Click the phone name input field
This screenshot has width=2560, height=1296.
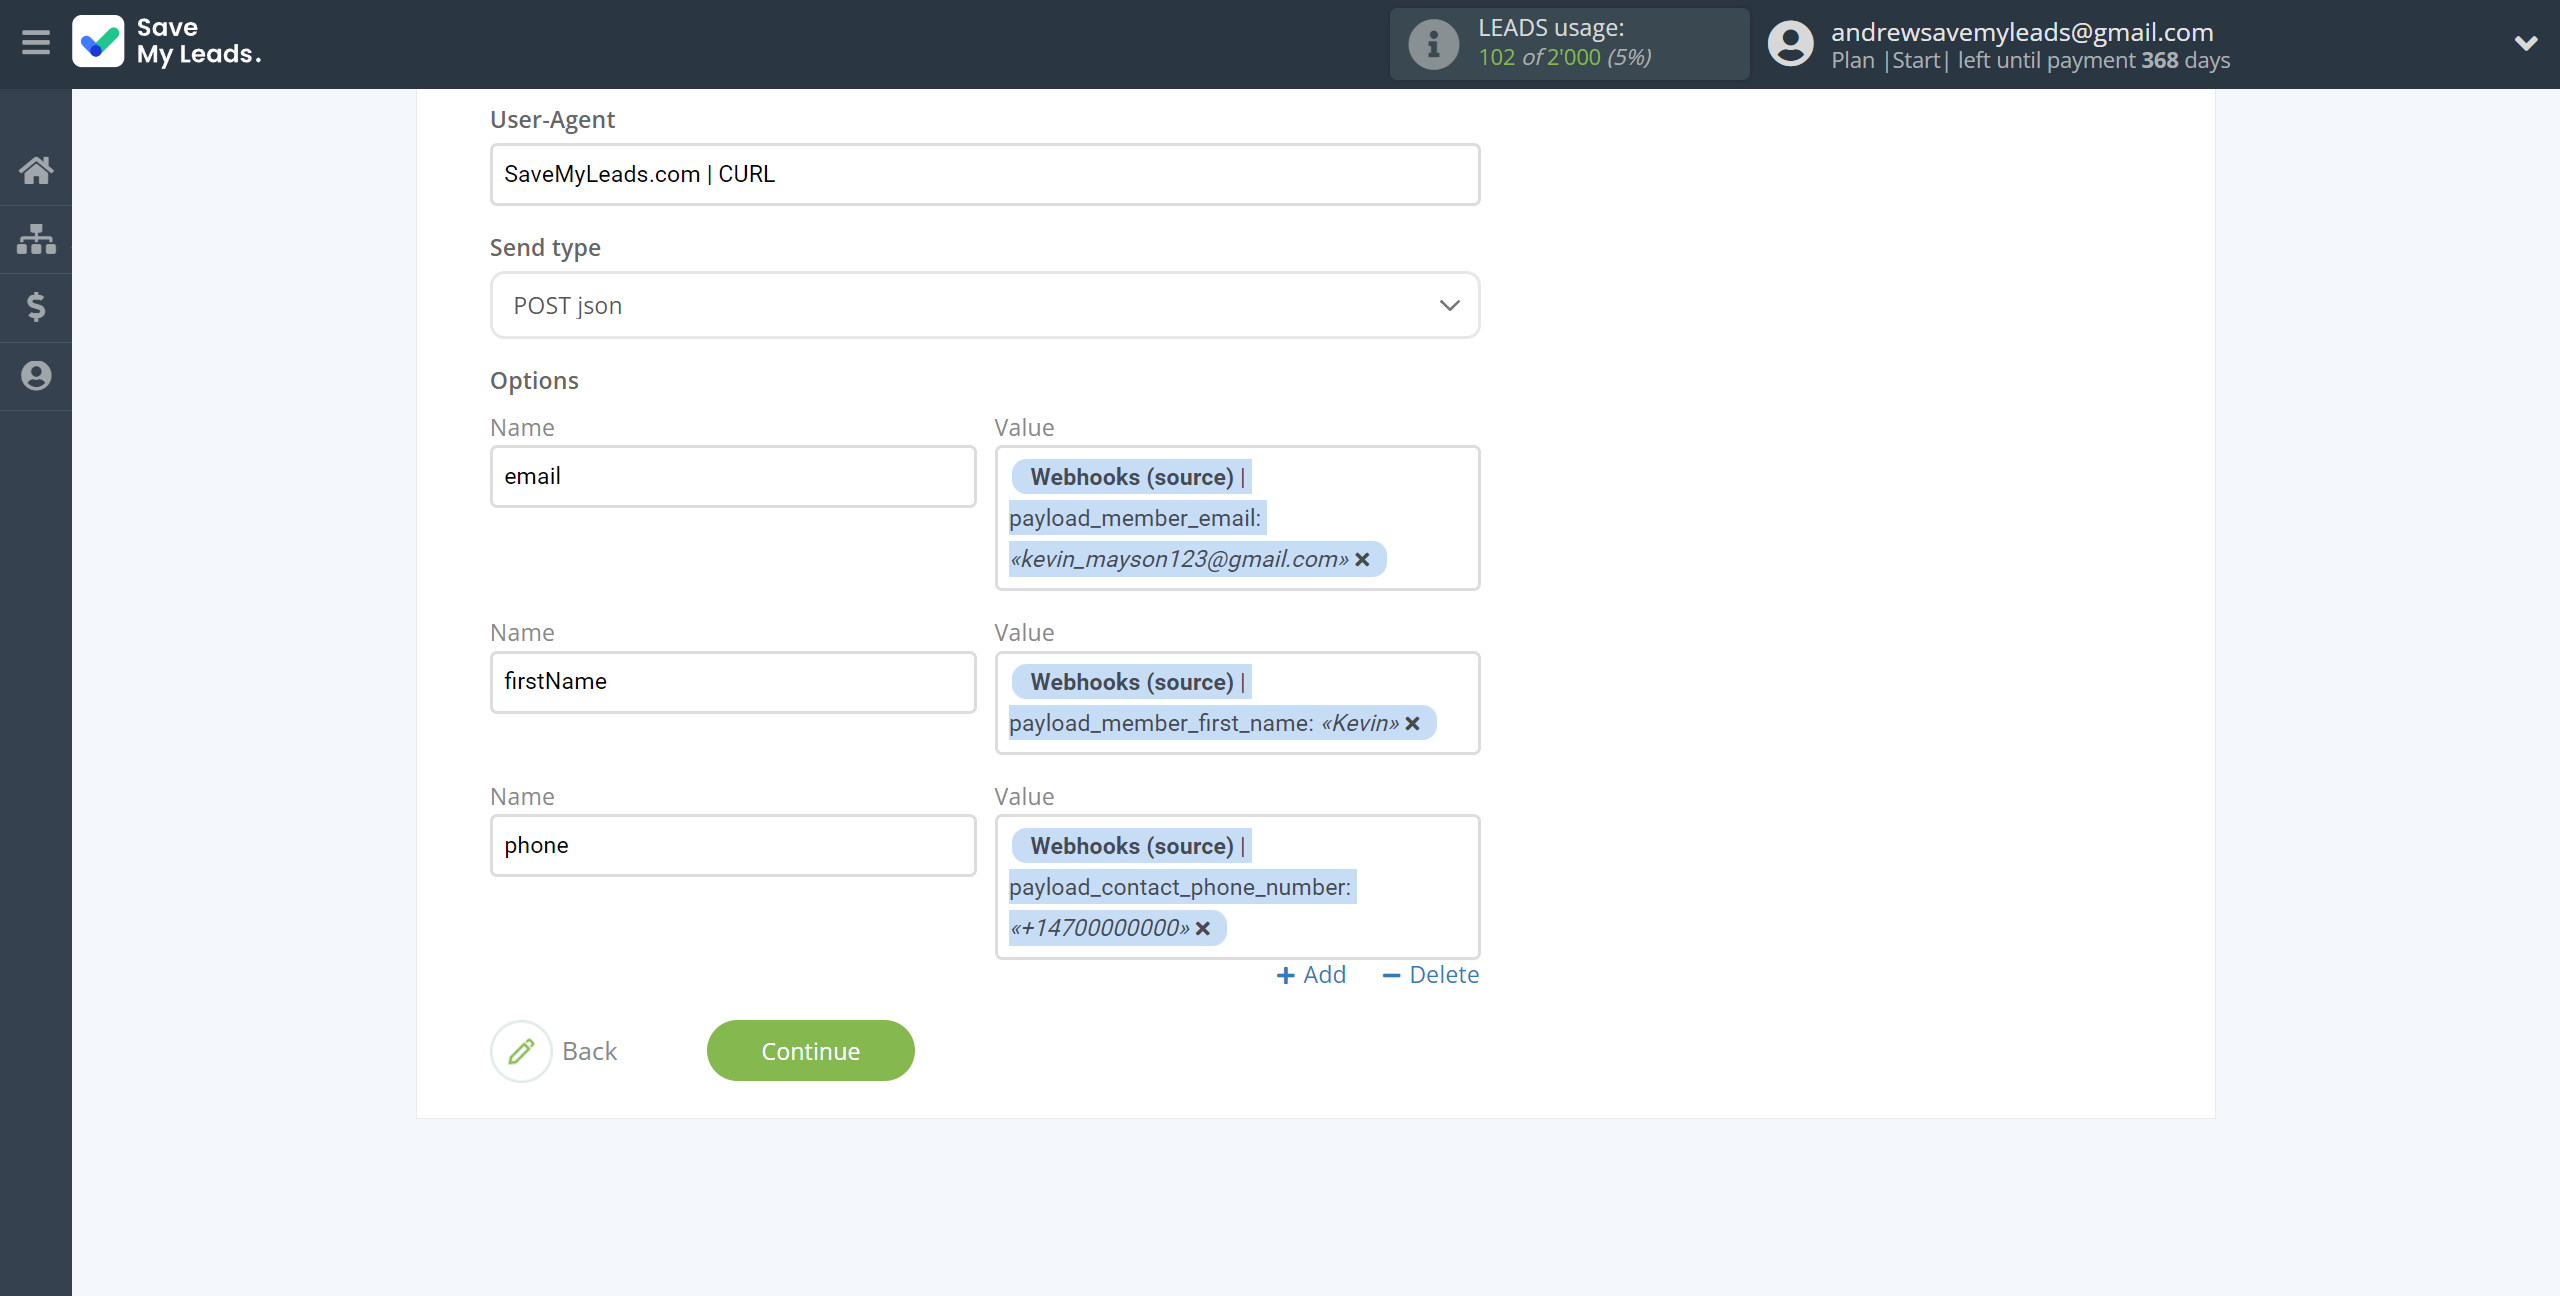click(733, 845)
